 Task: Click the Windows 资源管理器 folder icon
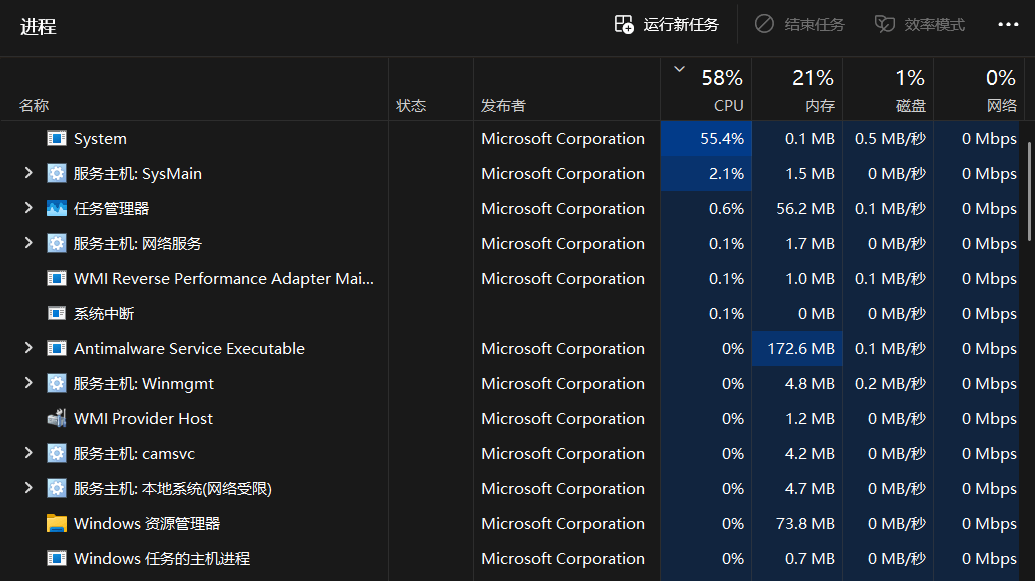pos(57,524)
